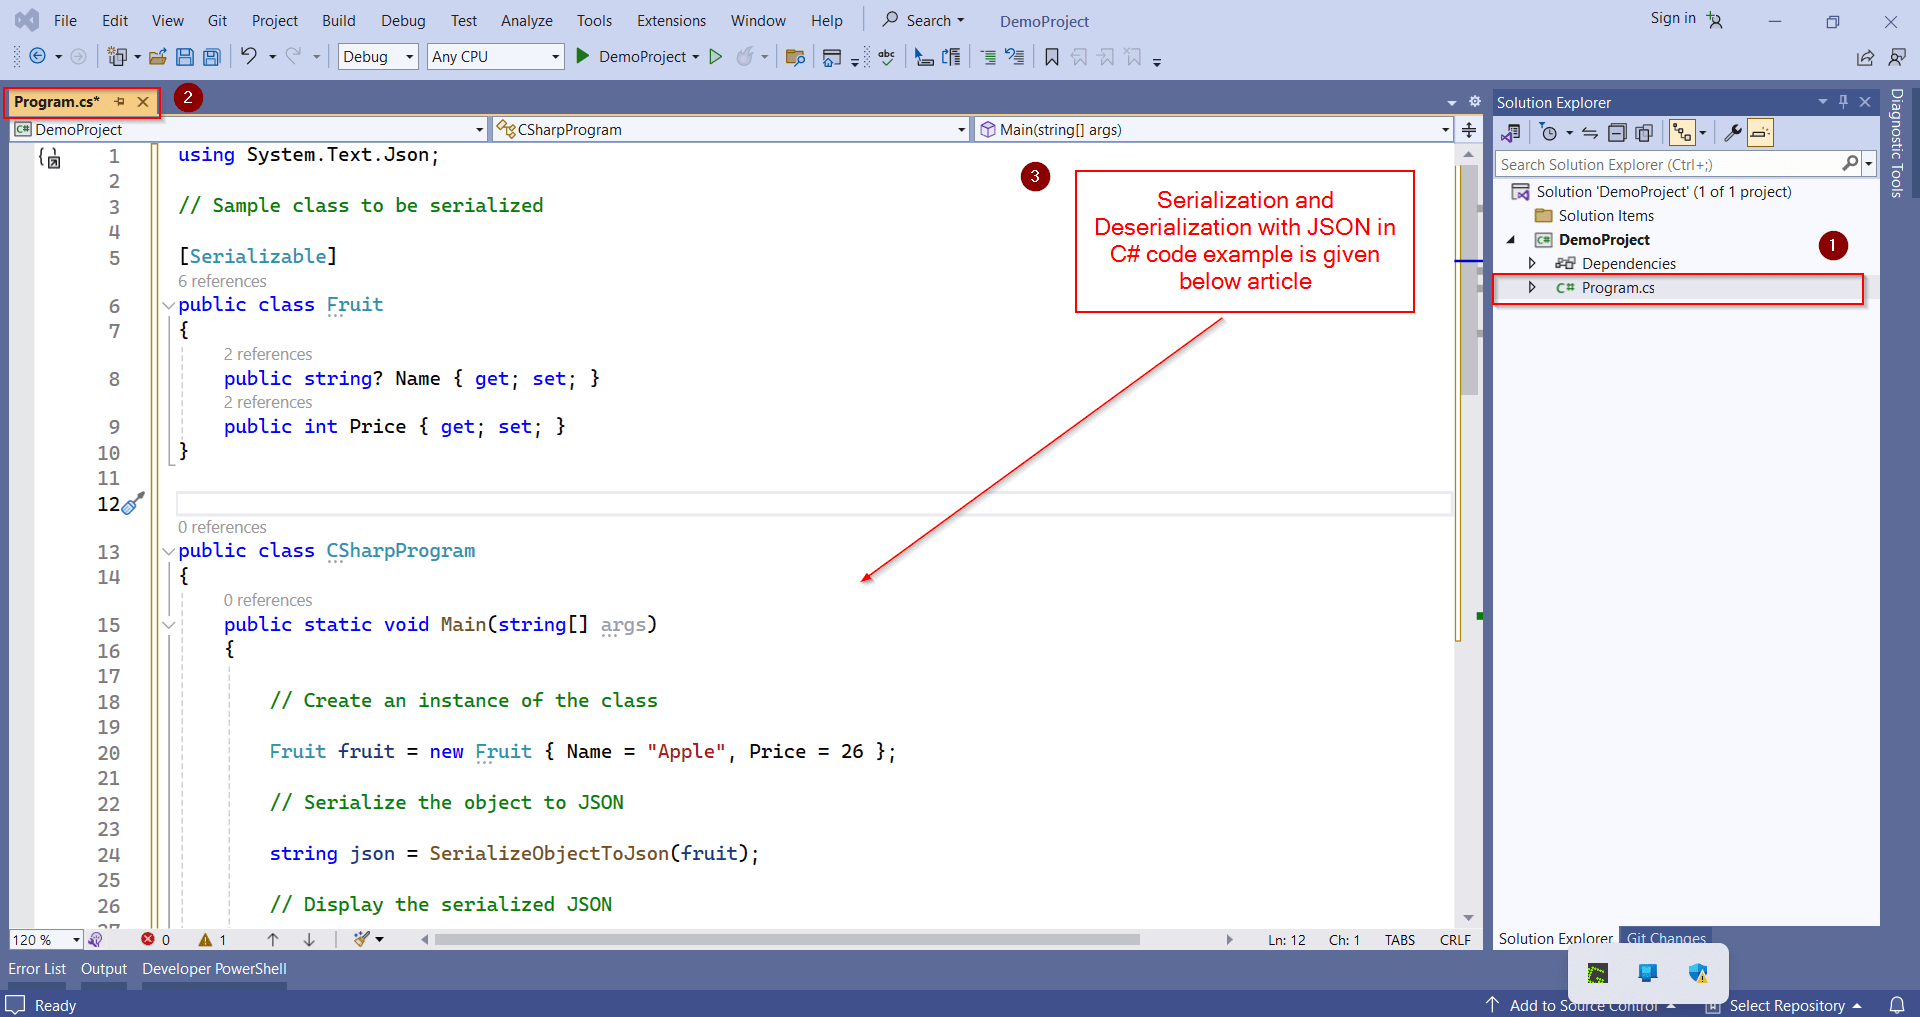Toggle Preview Selected Items in Solution Explorer
The image size is (1920, 1017).
point(1761,133)
